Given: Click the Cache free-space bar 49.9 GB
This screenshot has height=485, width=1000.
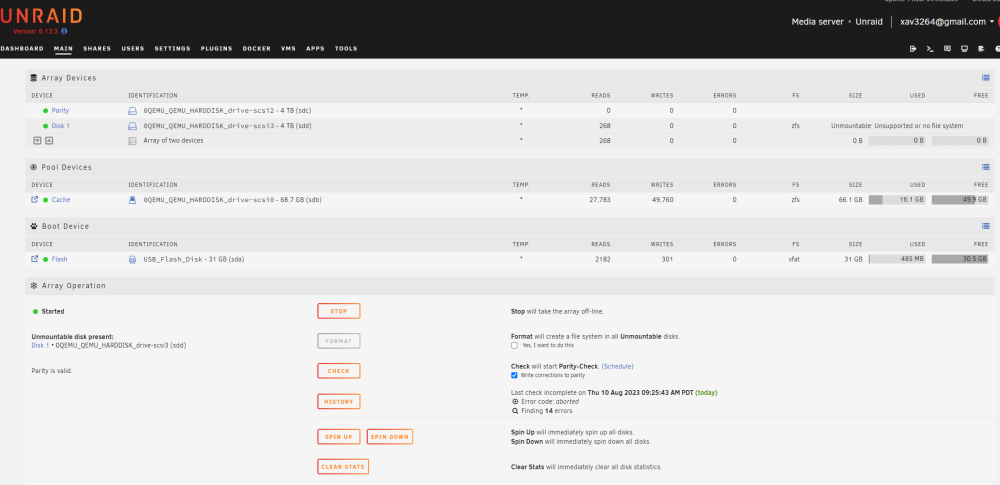Looking at the screenshot, I should click(960, 200).
